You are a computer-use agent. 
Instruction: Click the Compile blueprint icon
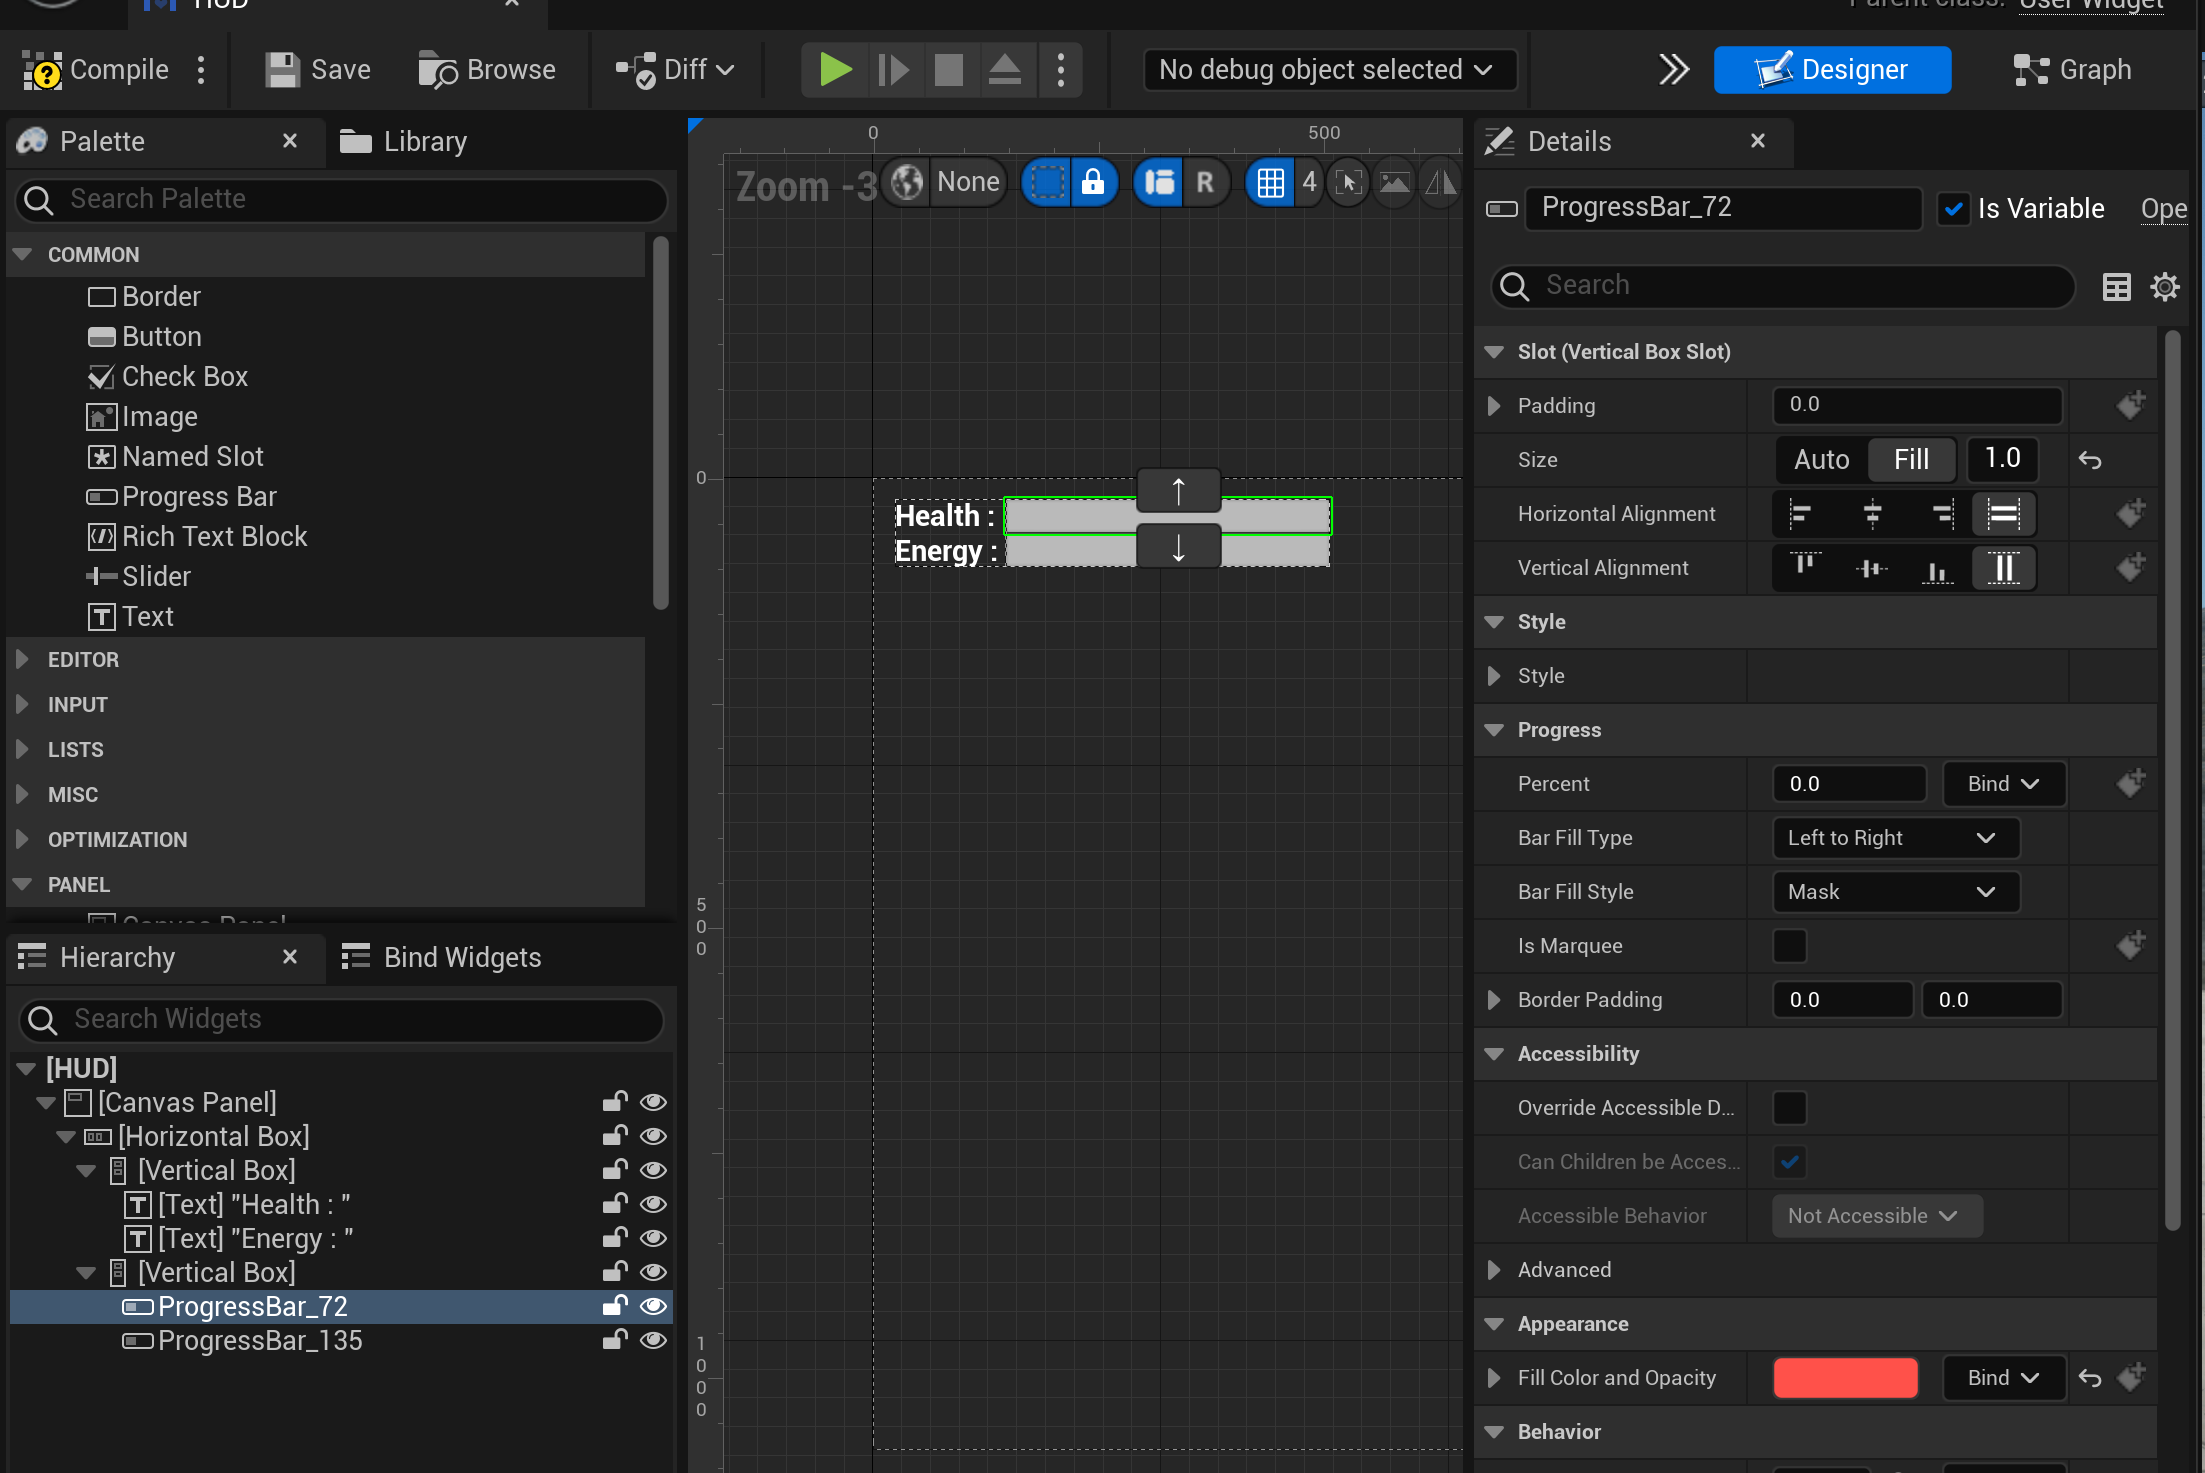42,70
